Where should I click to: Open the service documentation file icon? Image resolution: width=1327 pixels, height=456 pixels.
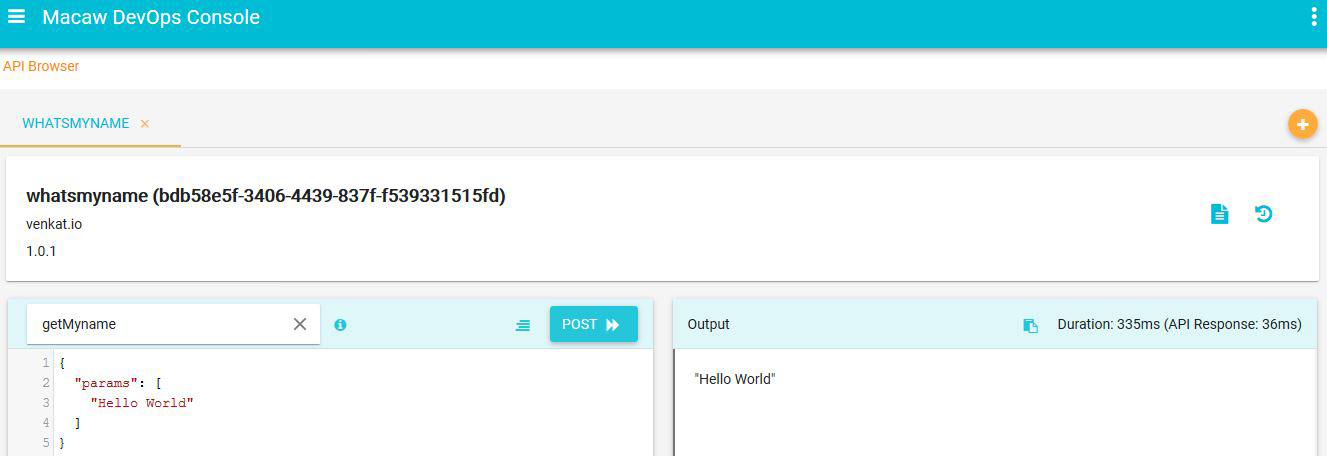1219,214
